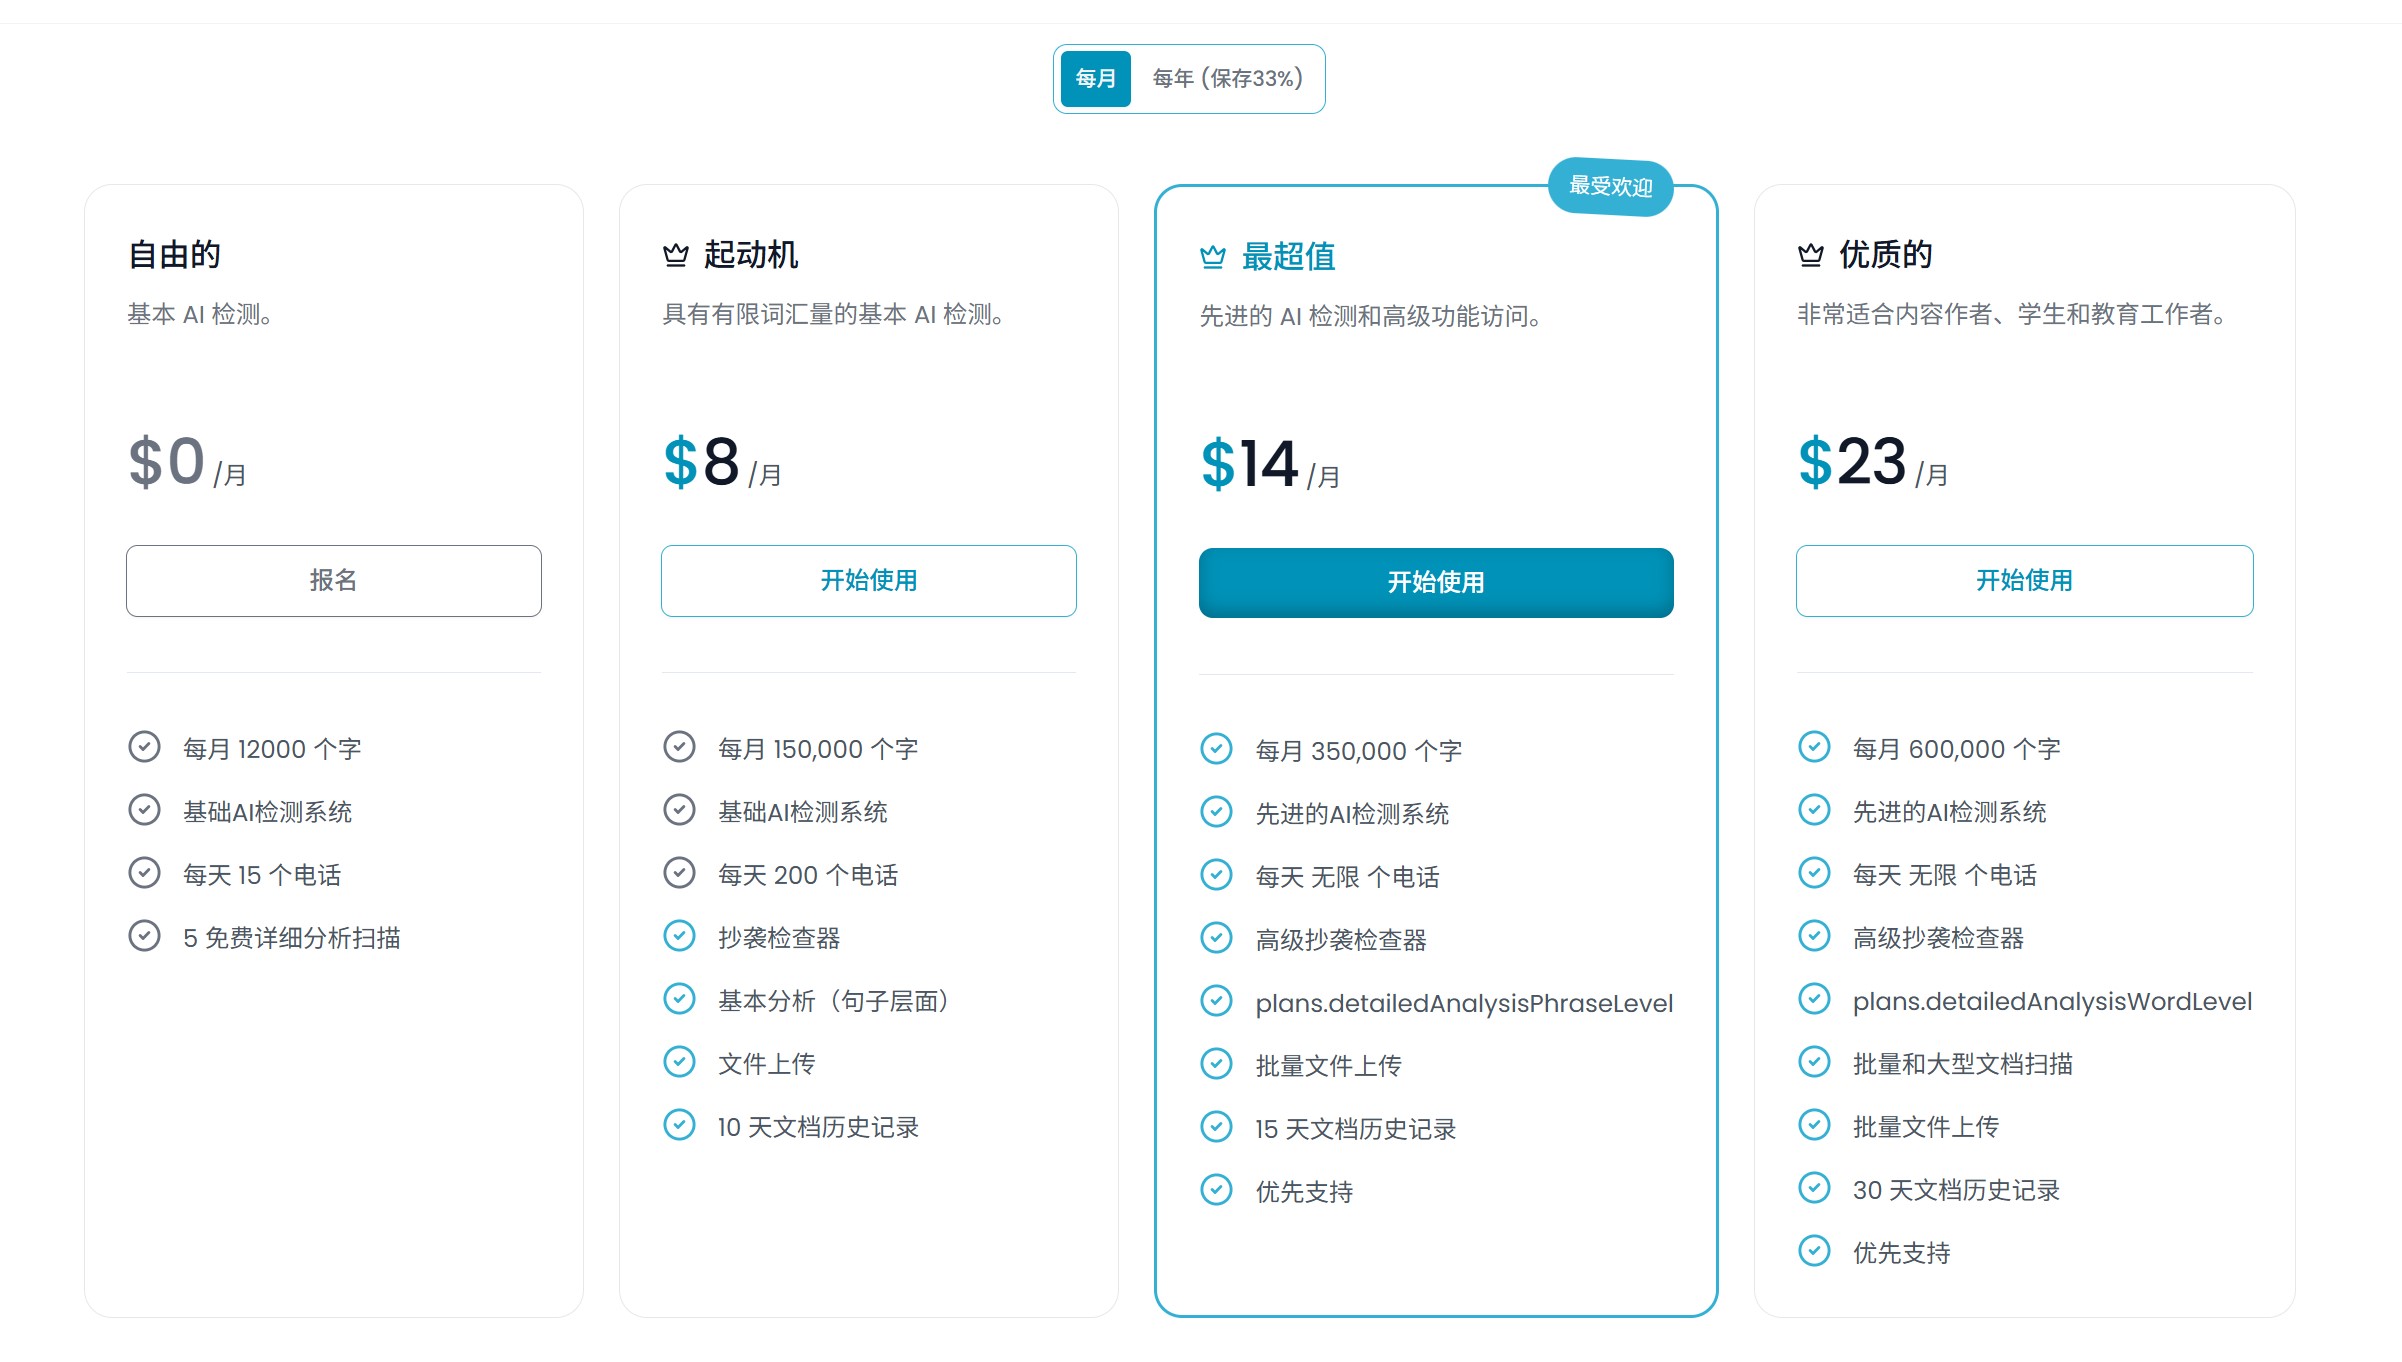Click crown icon beside 起动机 plan

[676, 255]
